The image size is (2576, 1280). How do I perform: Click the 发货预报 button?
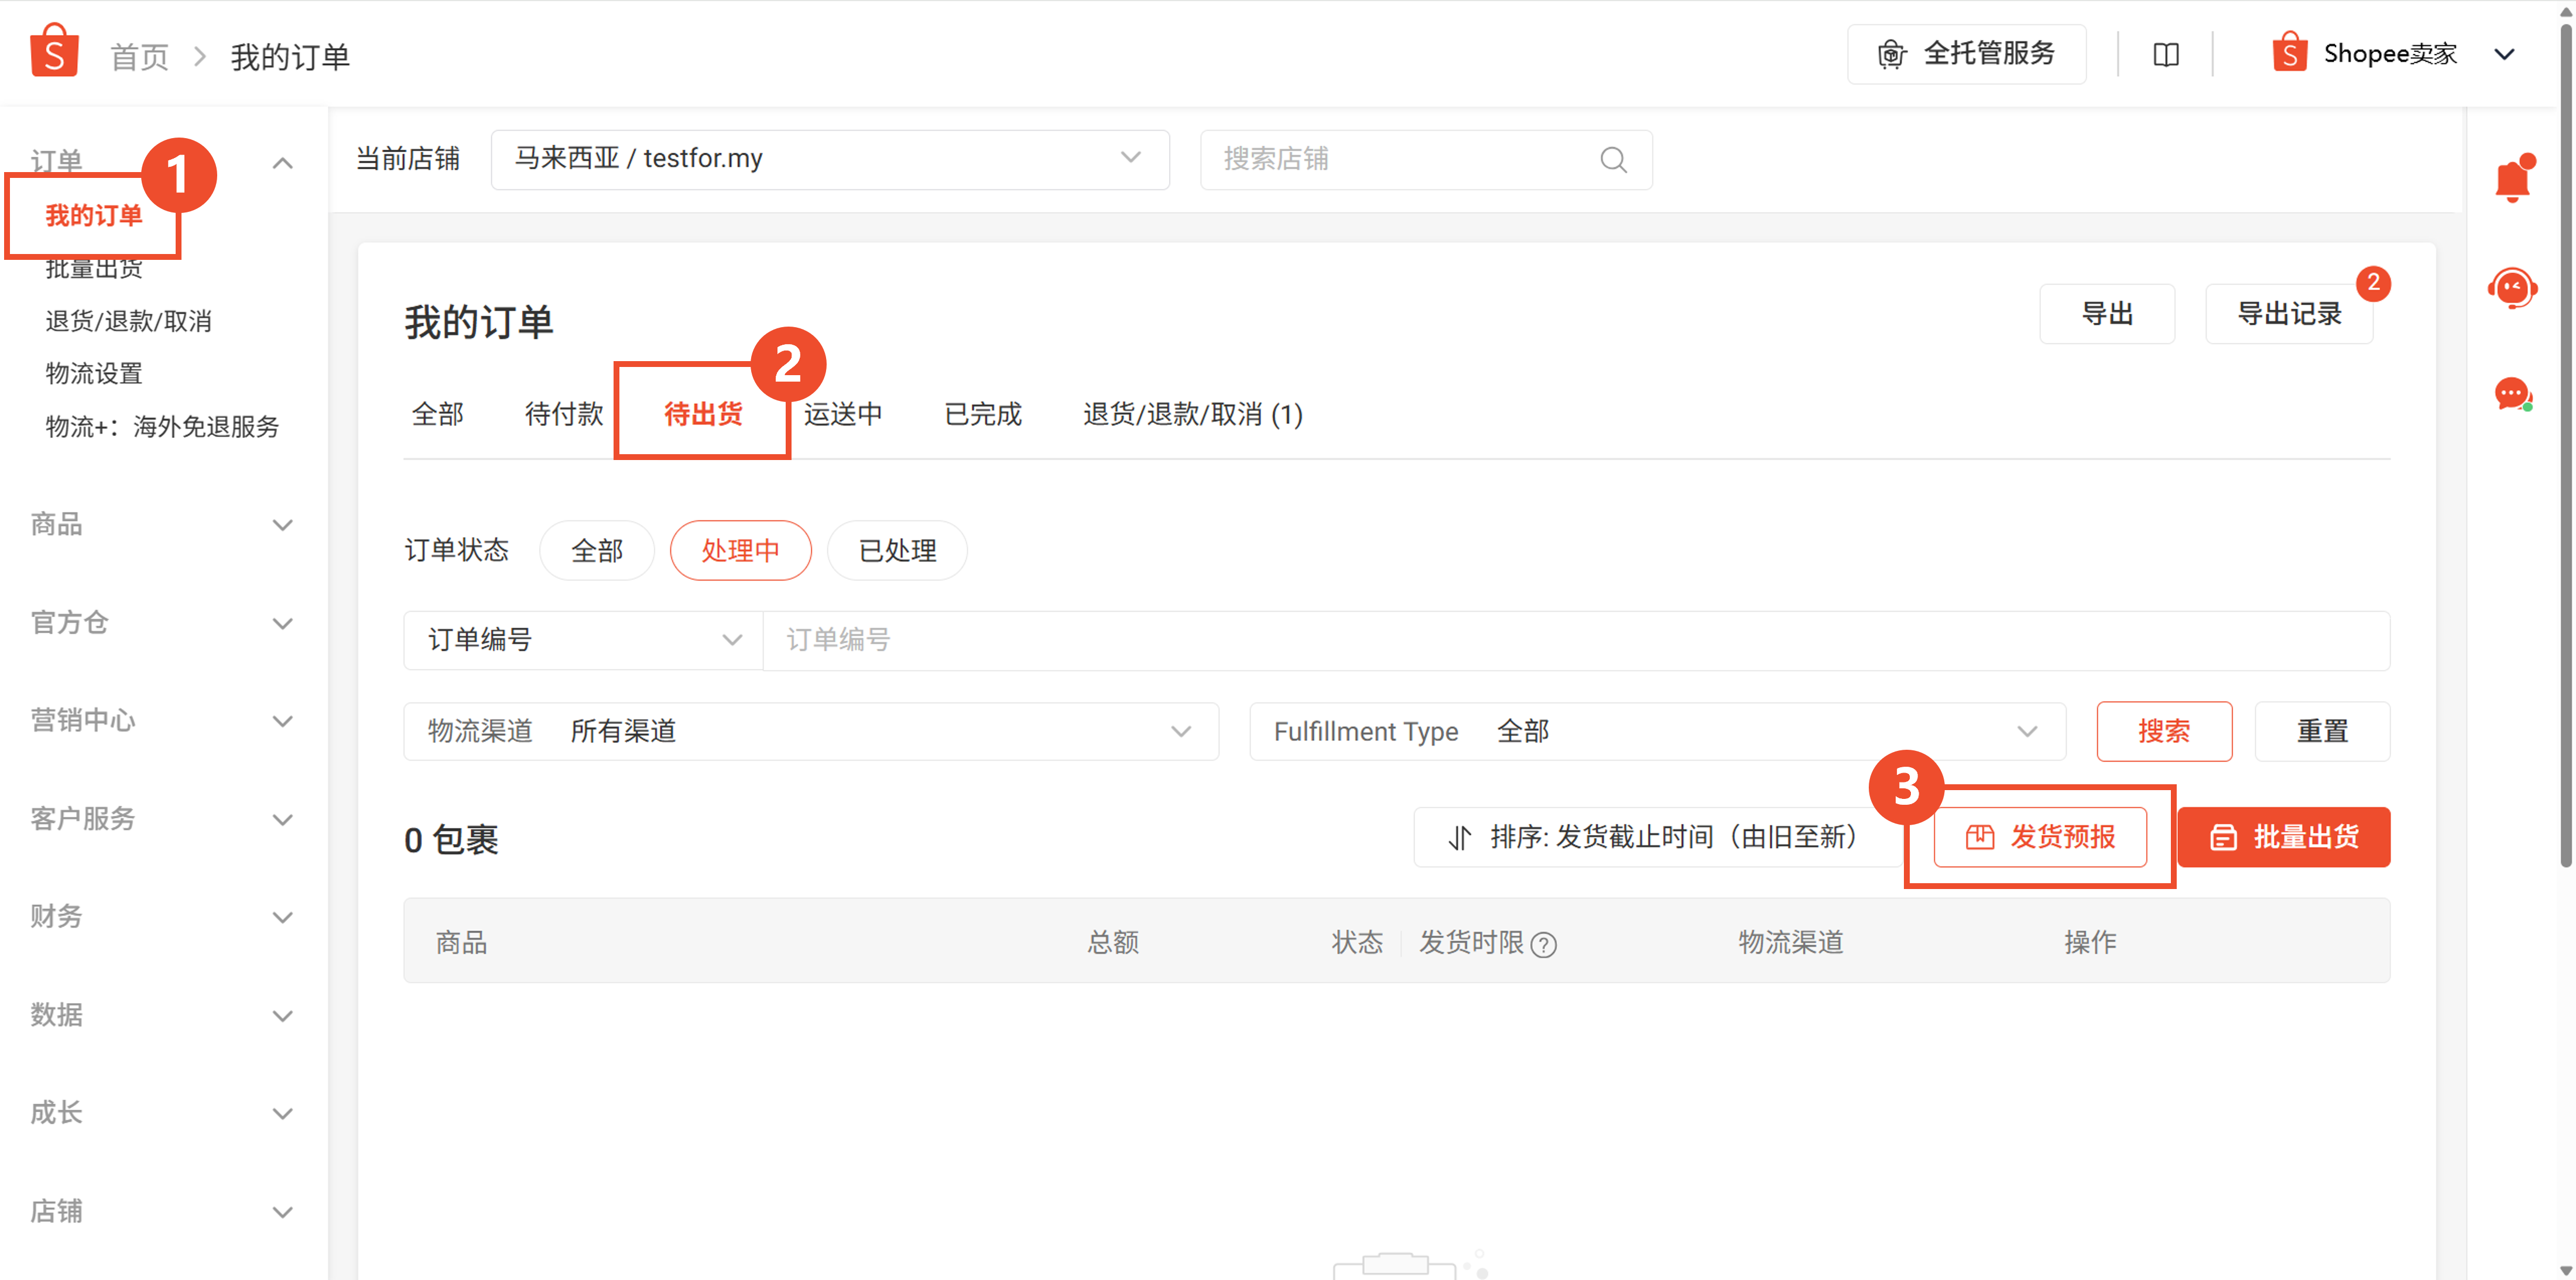2040,837
